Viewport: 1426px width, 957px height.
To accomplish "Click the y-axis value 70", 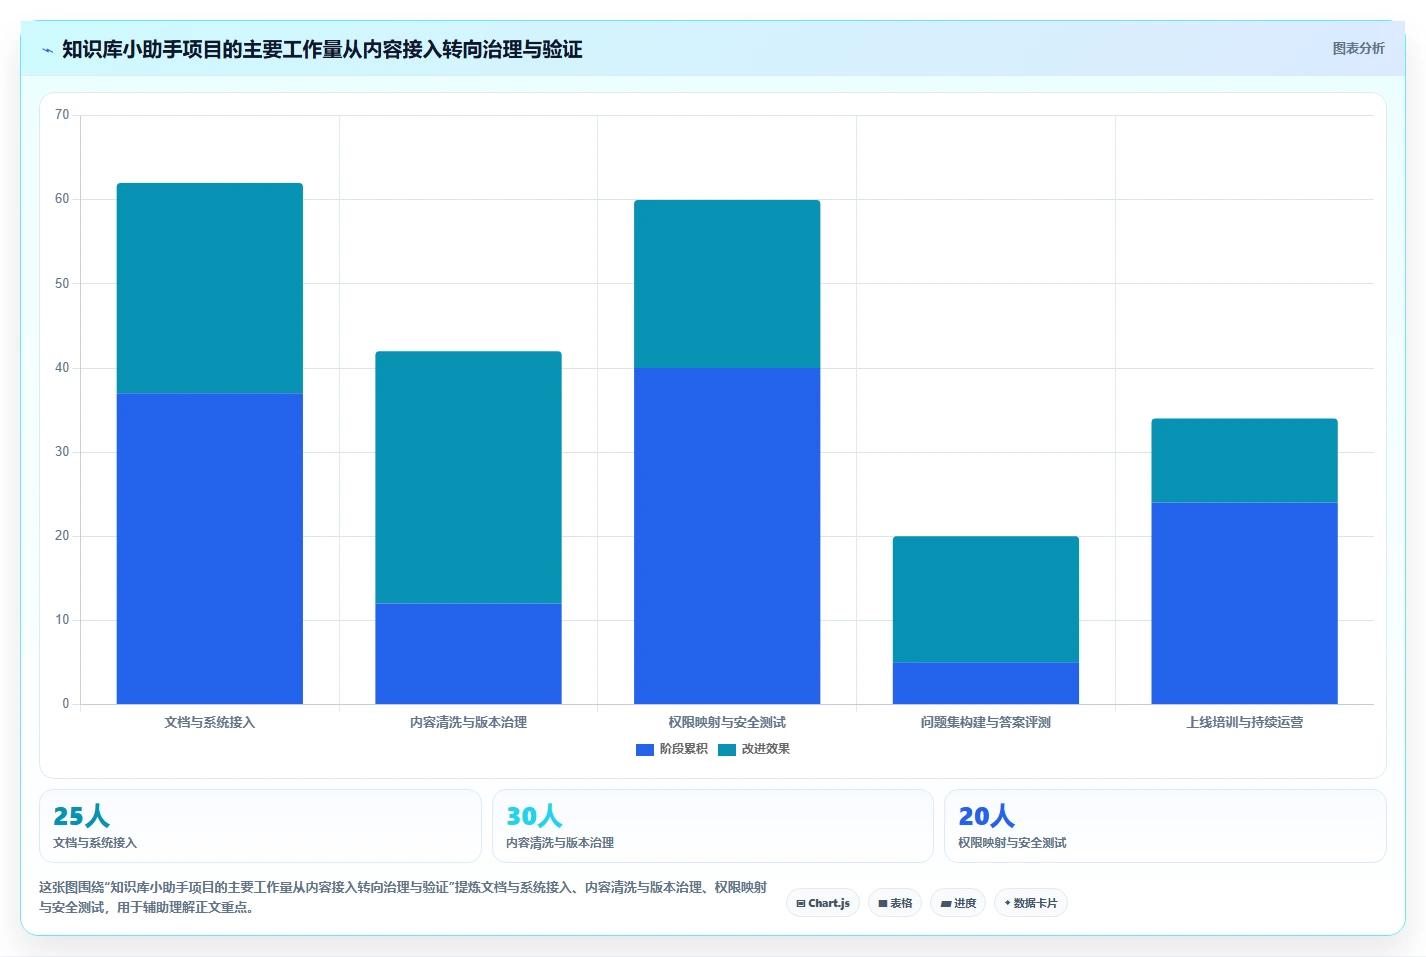I will point(62,115).
